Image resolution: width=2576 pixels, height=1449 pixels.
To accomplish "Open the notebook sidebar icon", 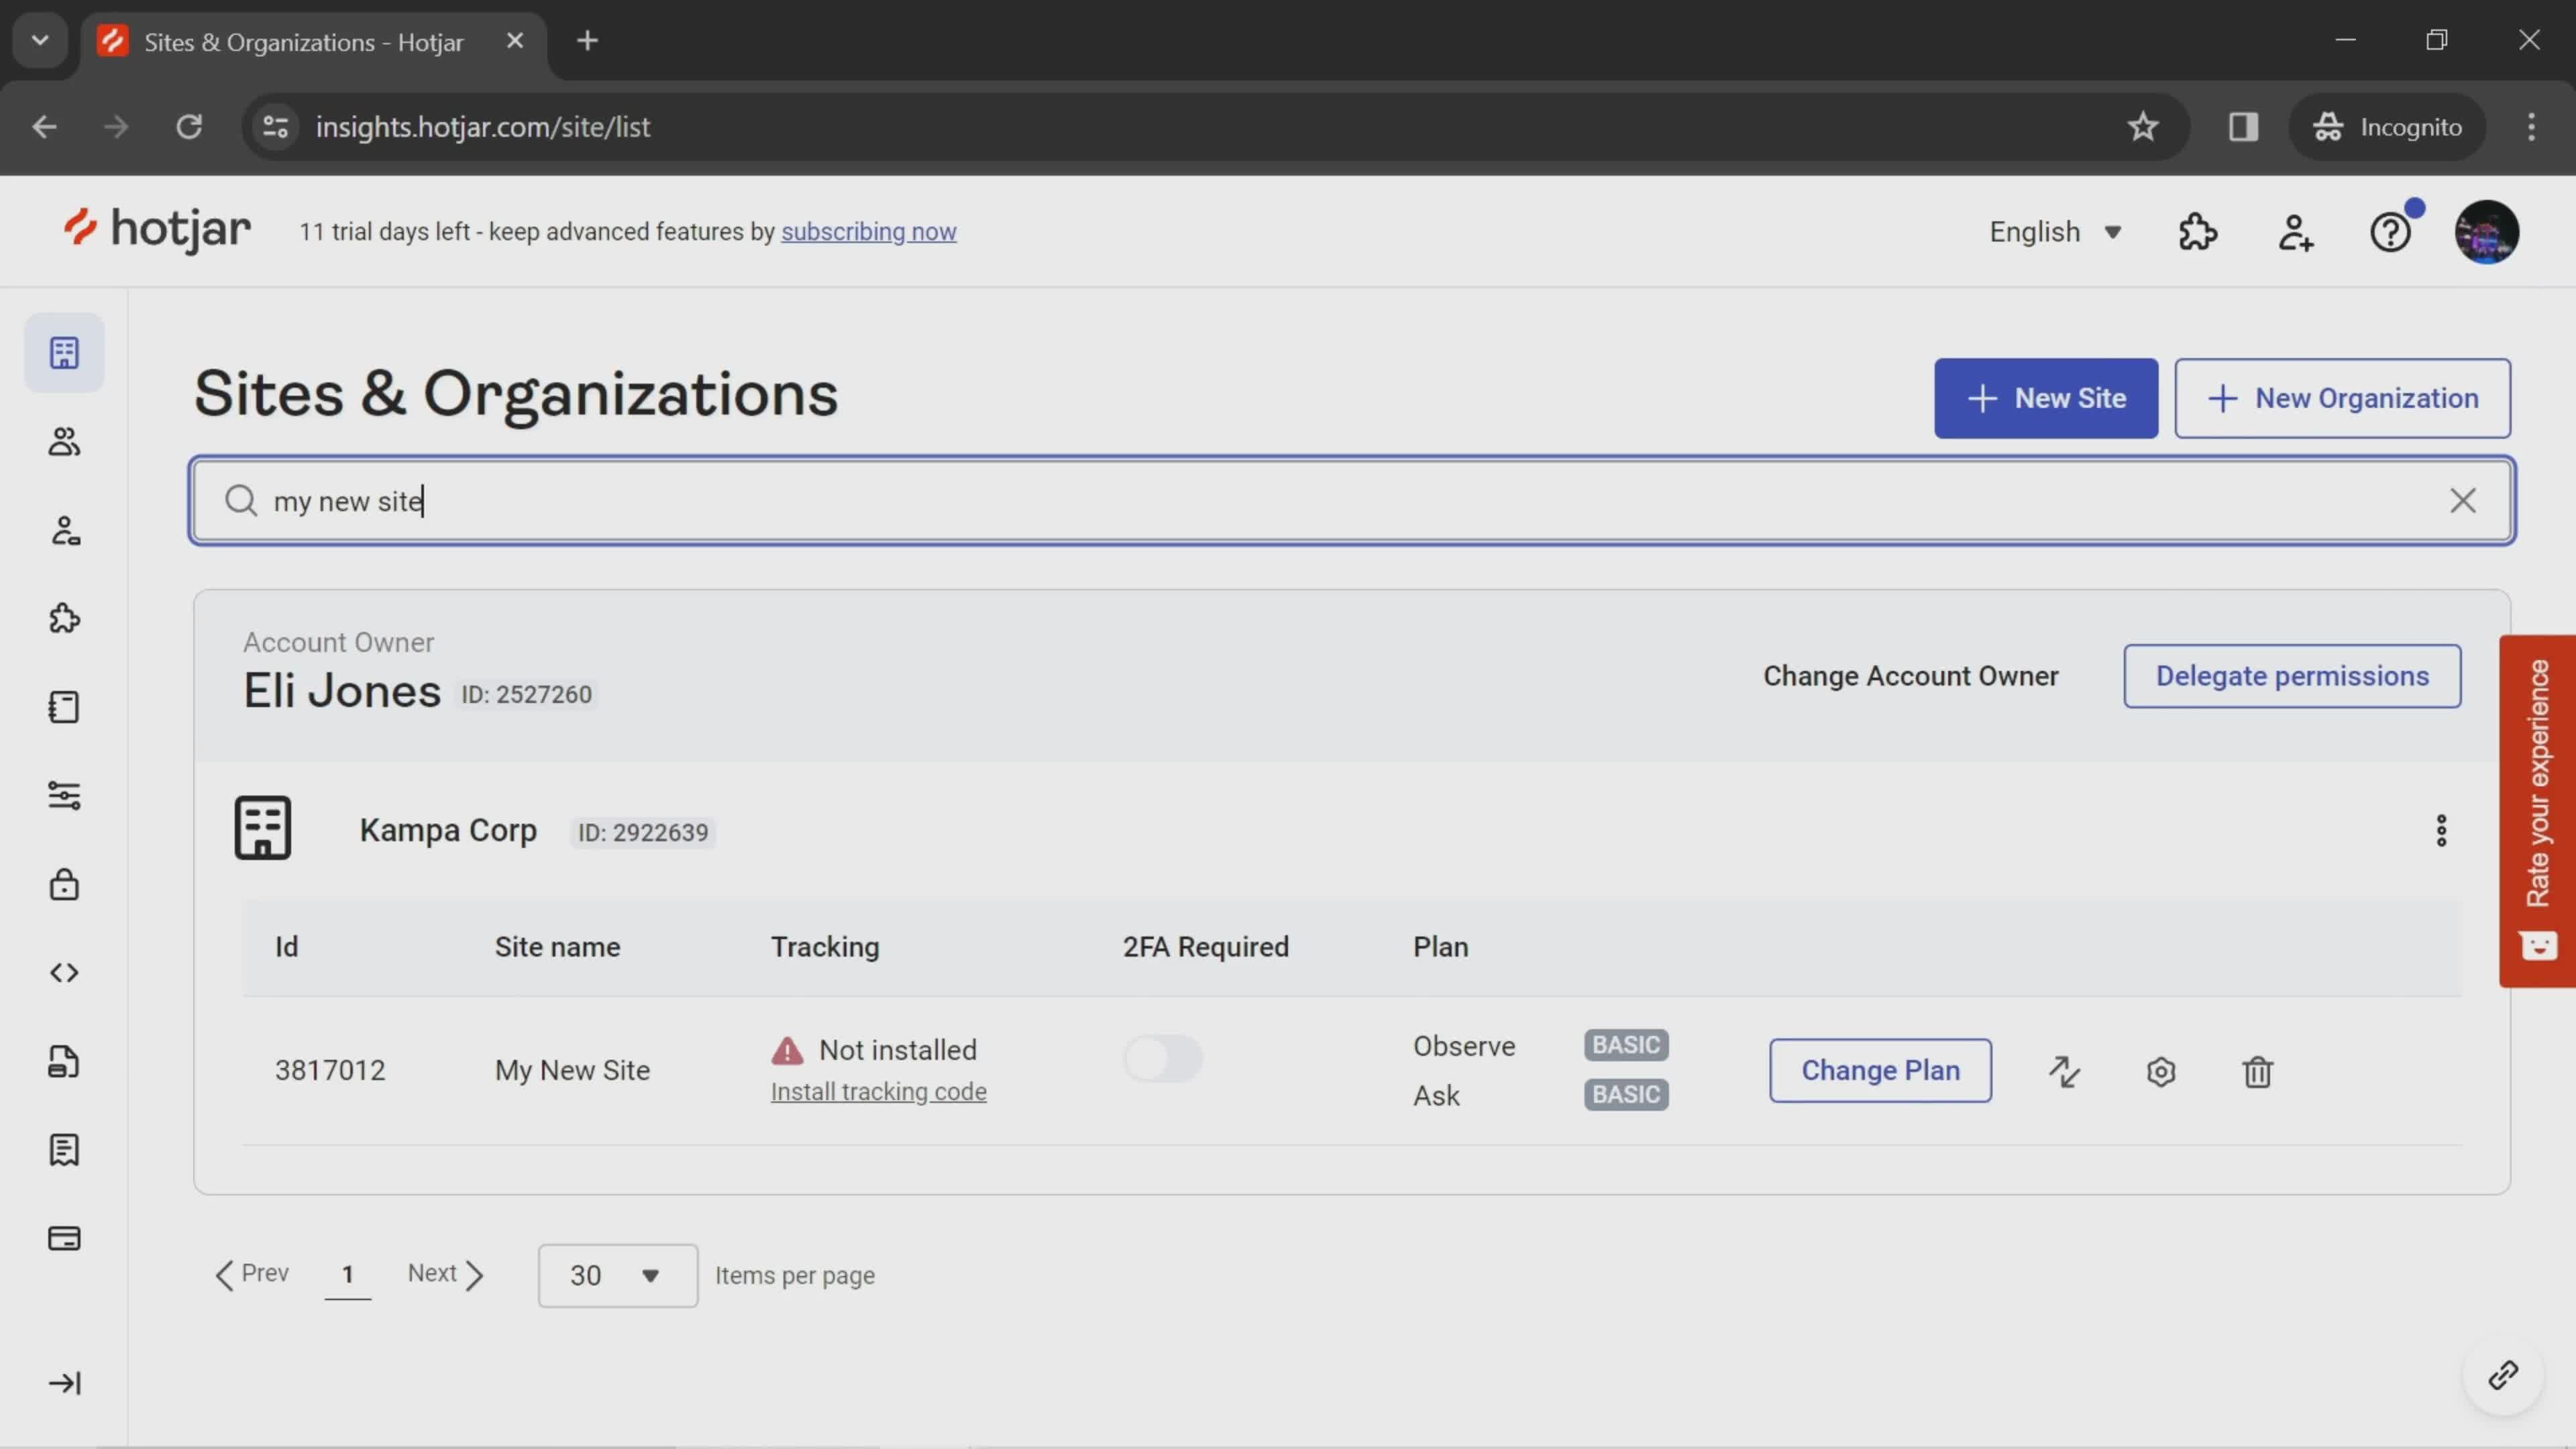I will pos(64,707).
